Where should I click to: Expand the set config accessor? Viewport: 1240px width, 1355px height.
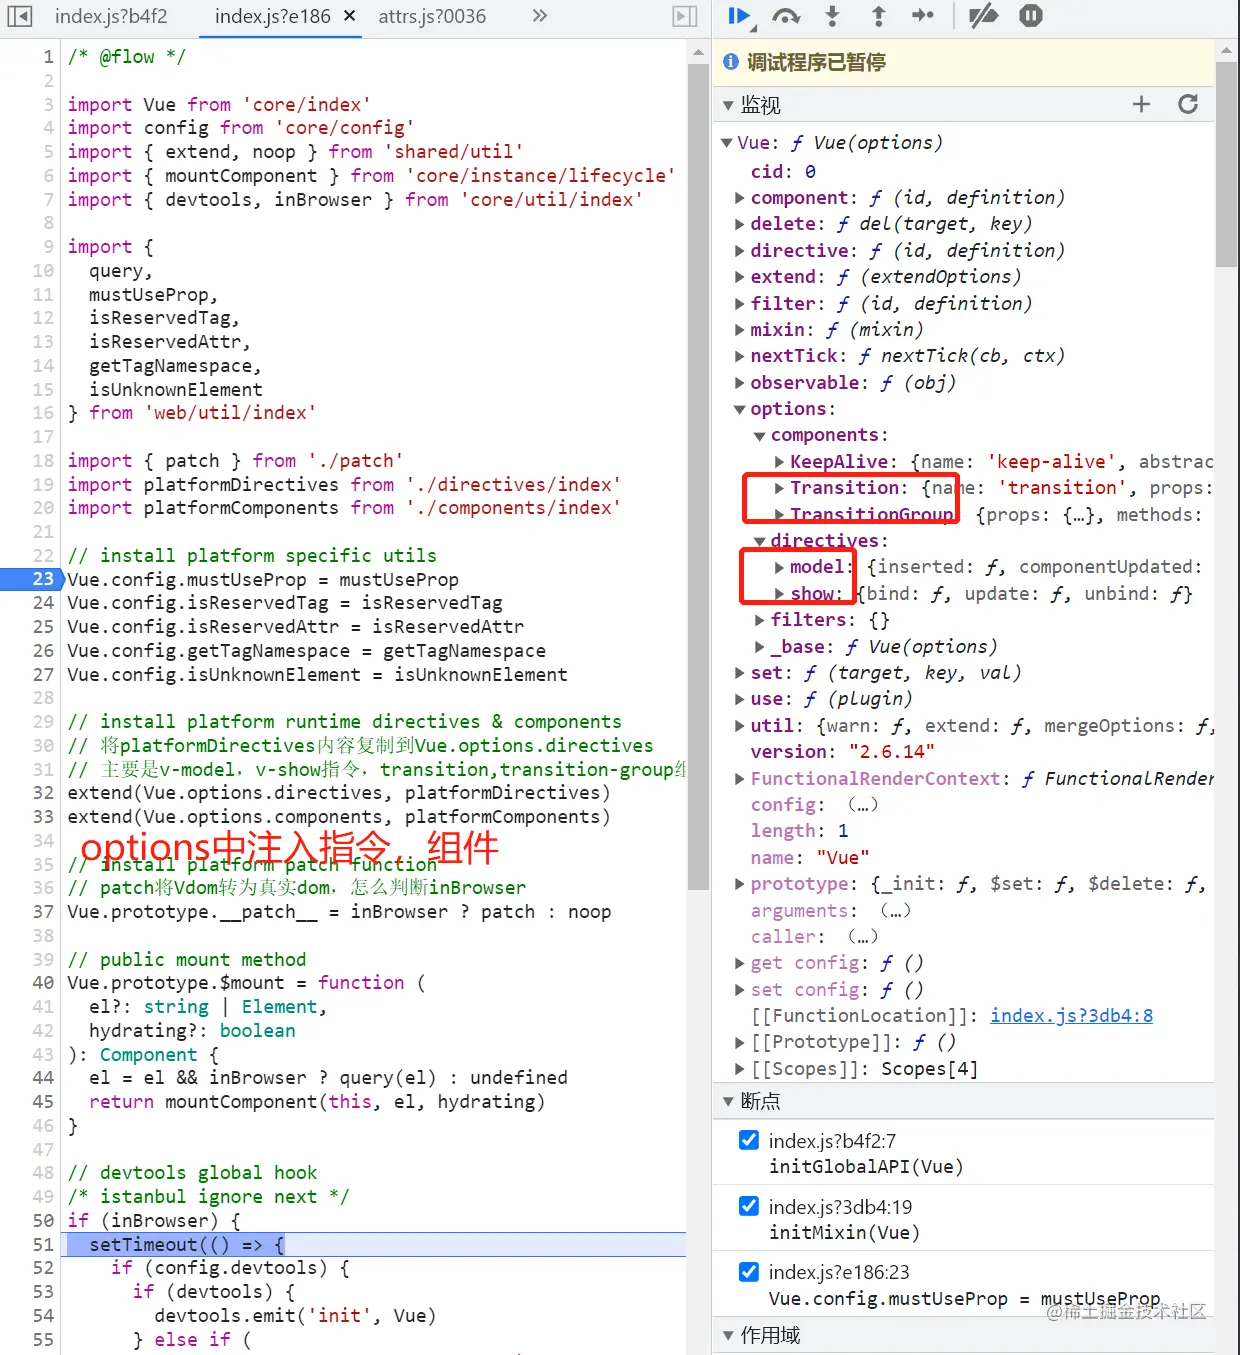740,990
